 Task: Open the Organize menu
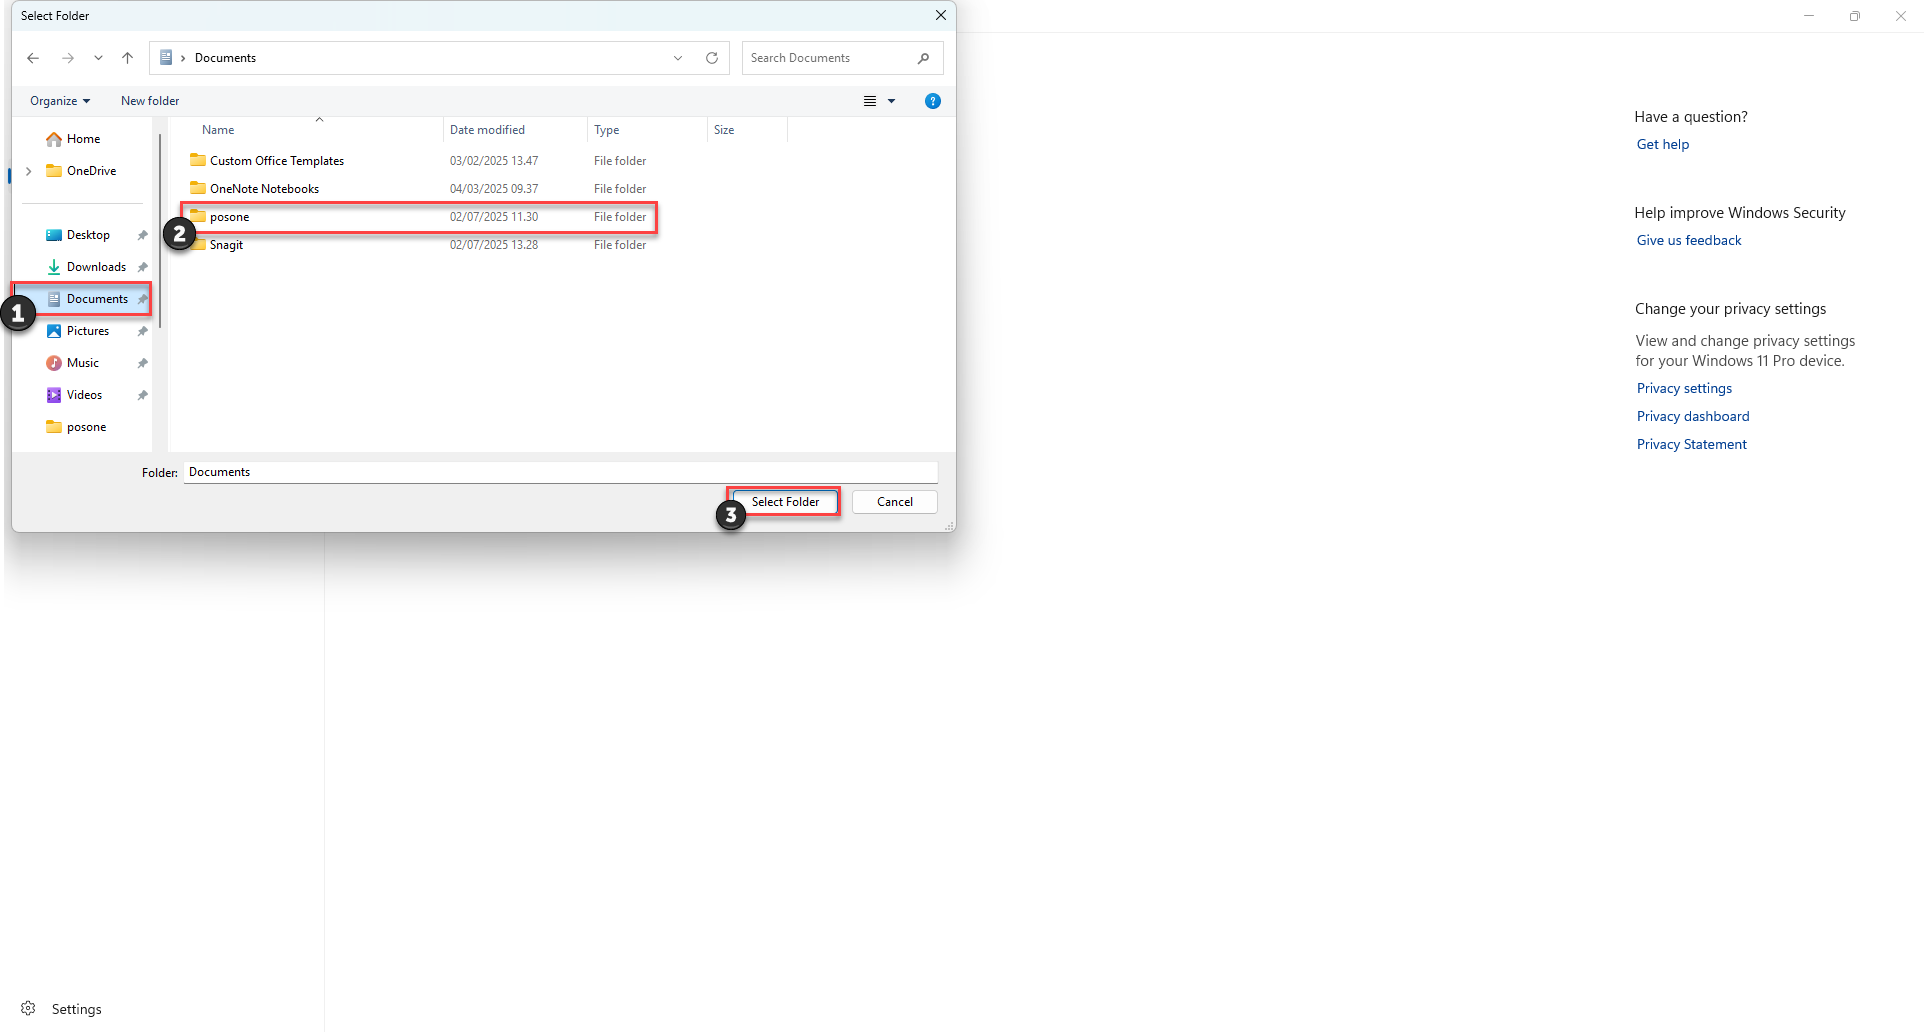tap(60, 101)
